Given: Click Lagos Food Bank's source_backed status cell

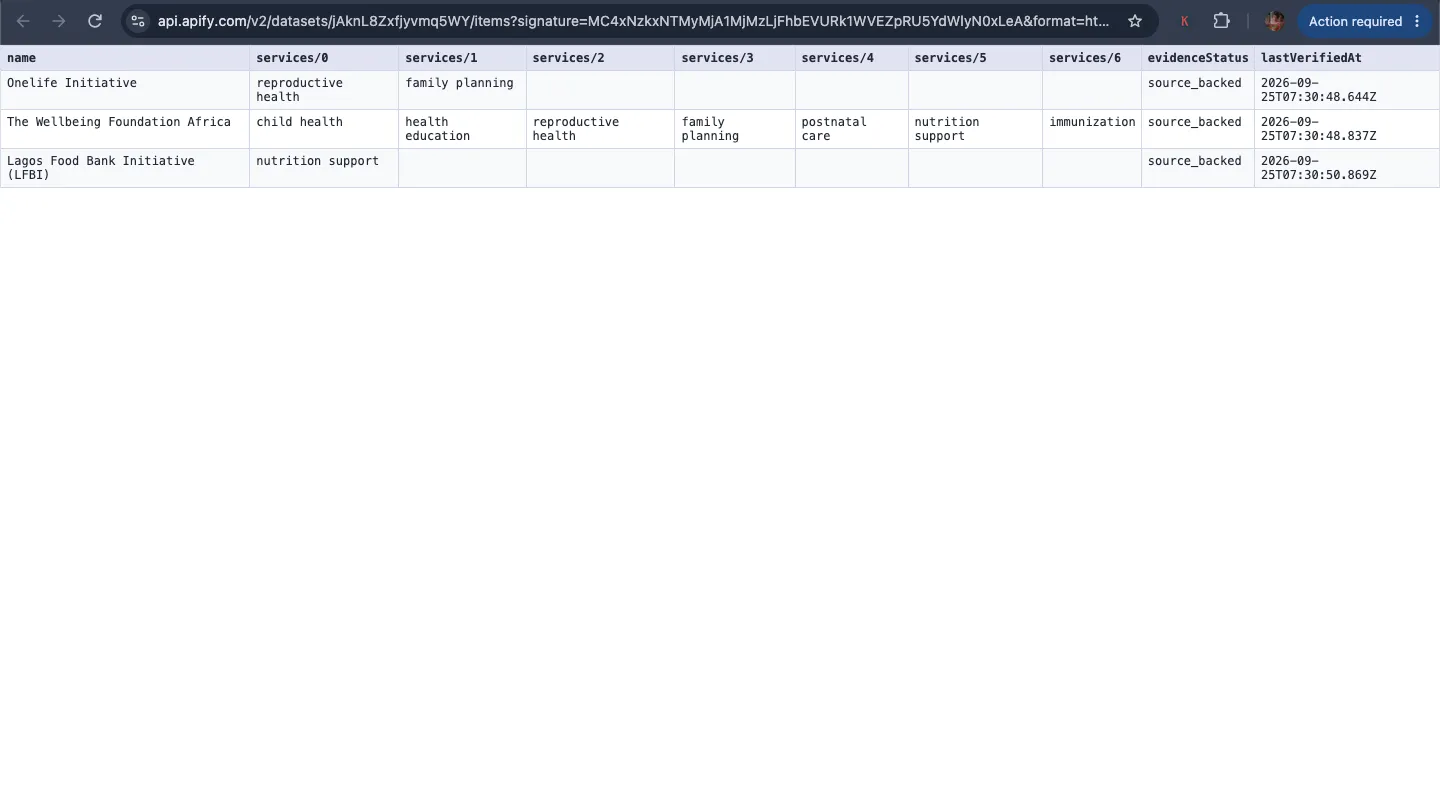Looking at the screenshot, I should click(x=1198, y=168).
